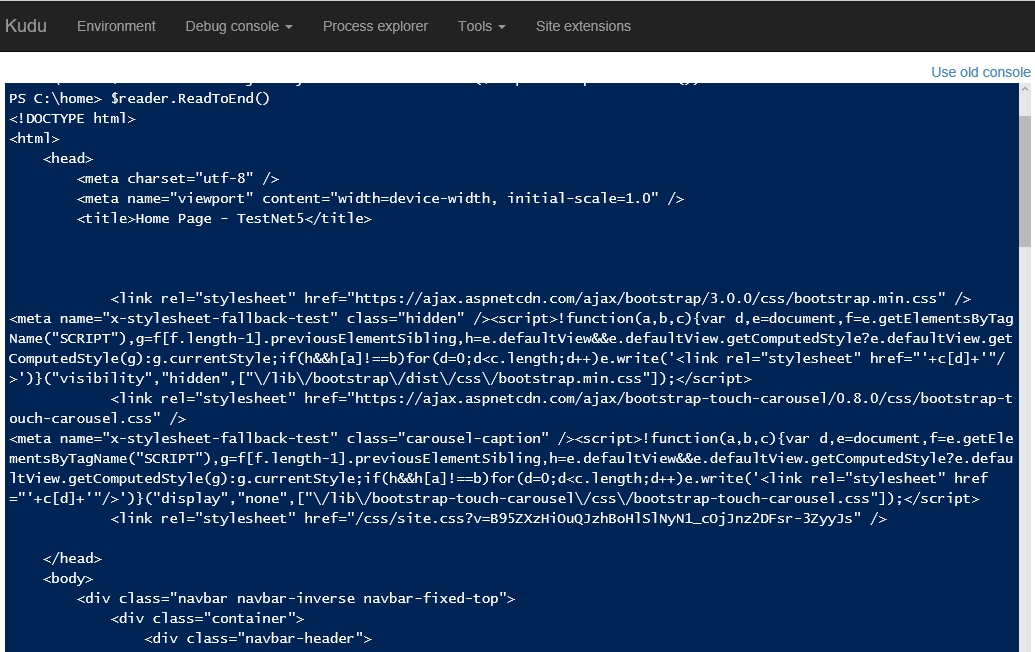Click the meta viewport line
Viewport: 1035px width, 652px height.
click(380, 199)
